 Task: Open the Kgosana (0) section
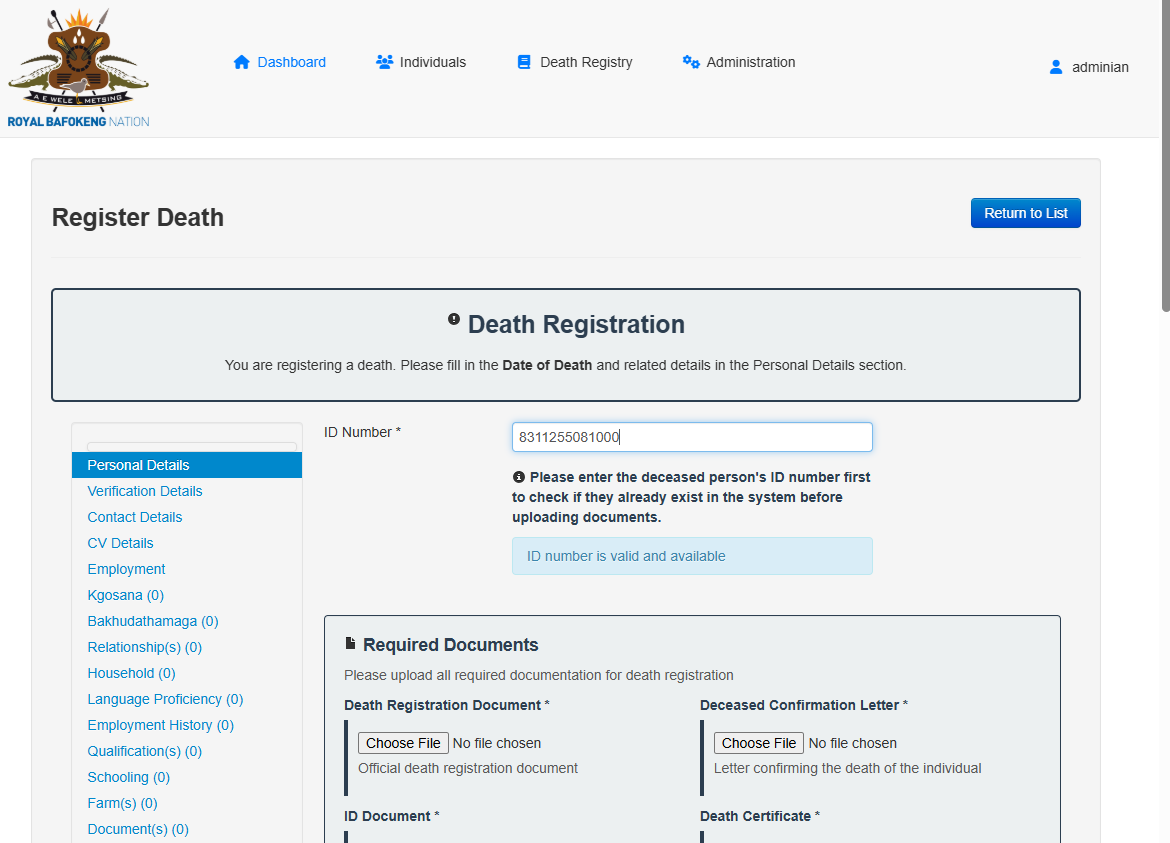pos(126,595)
